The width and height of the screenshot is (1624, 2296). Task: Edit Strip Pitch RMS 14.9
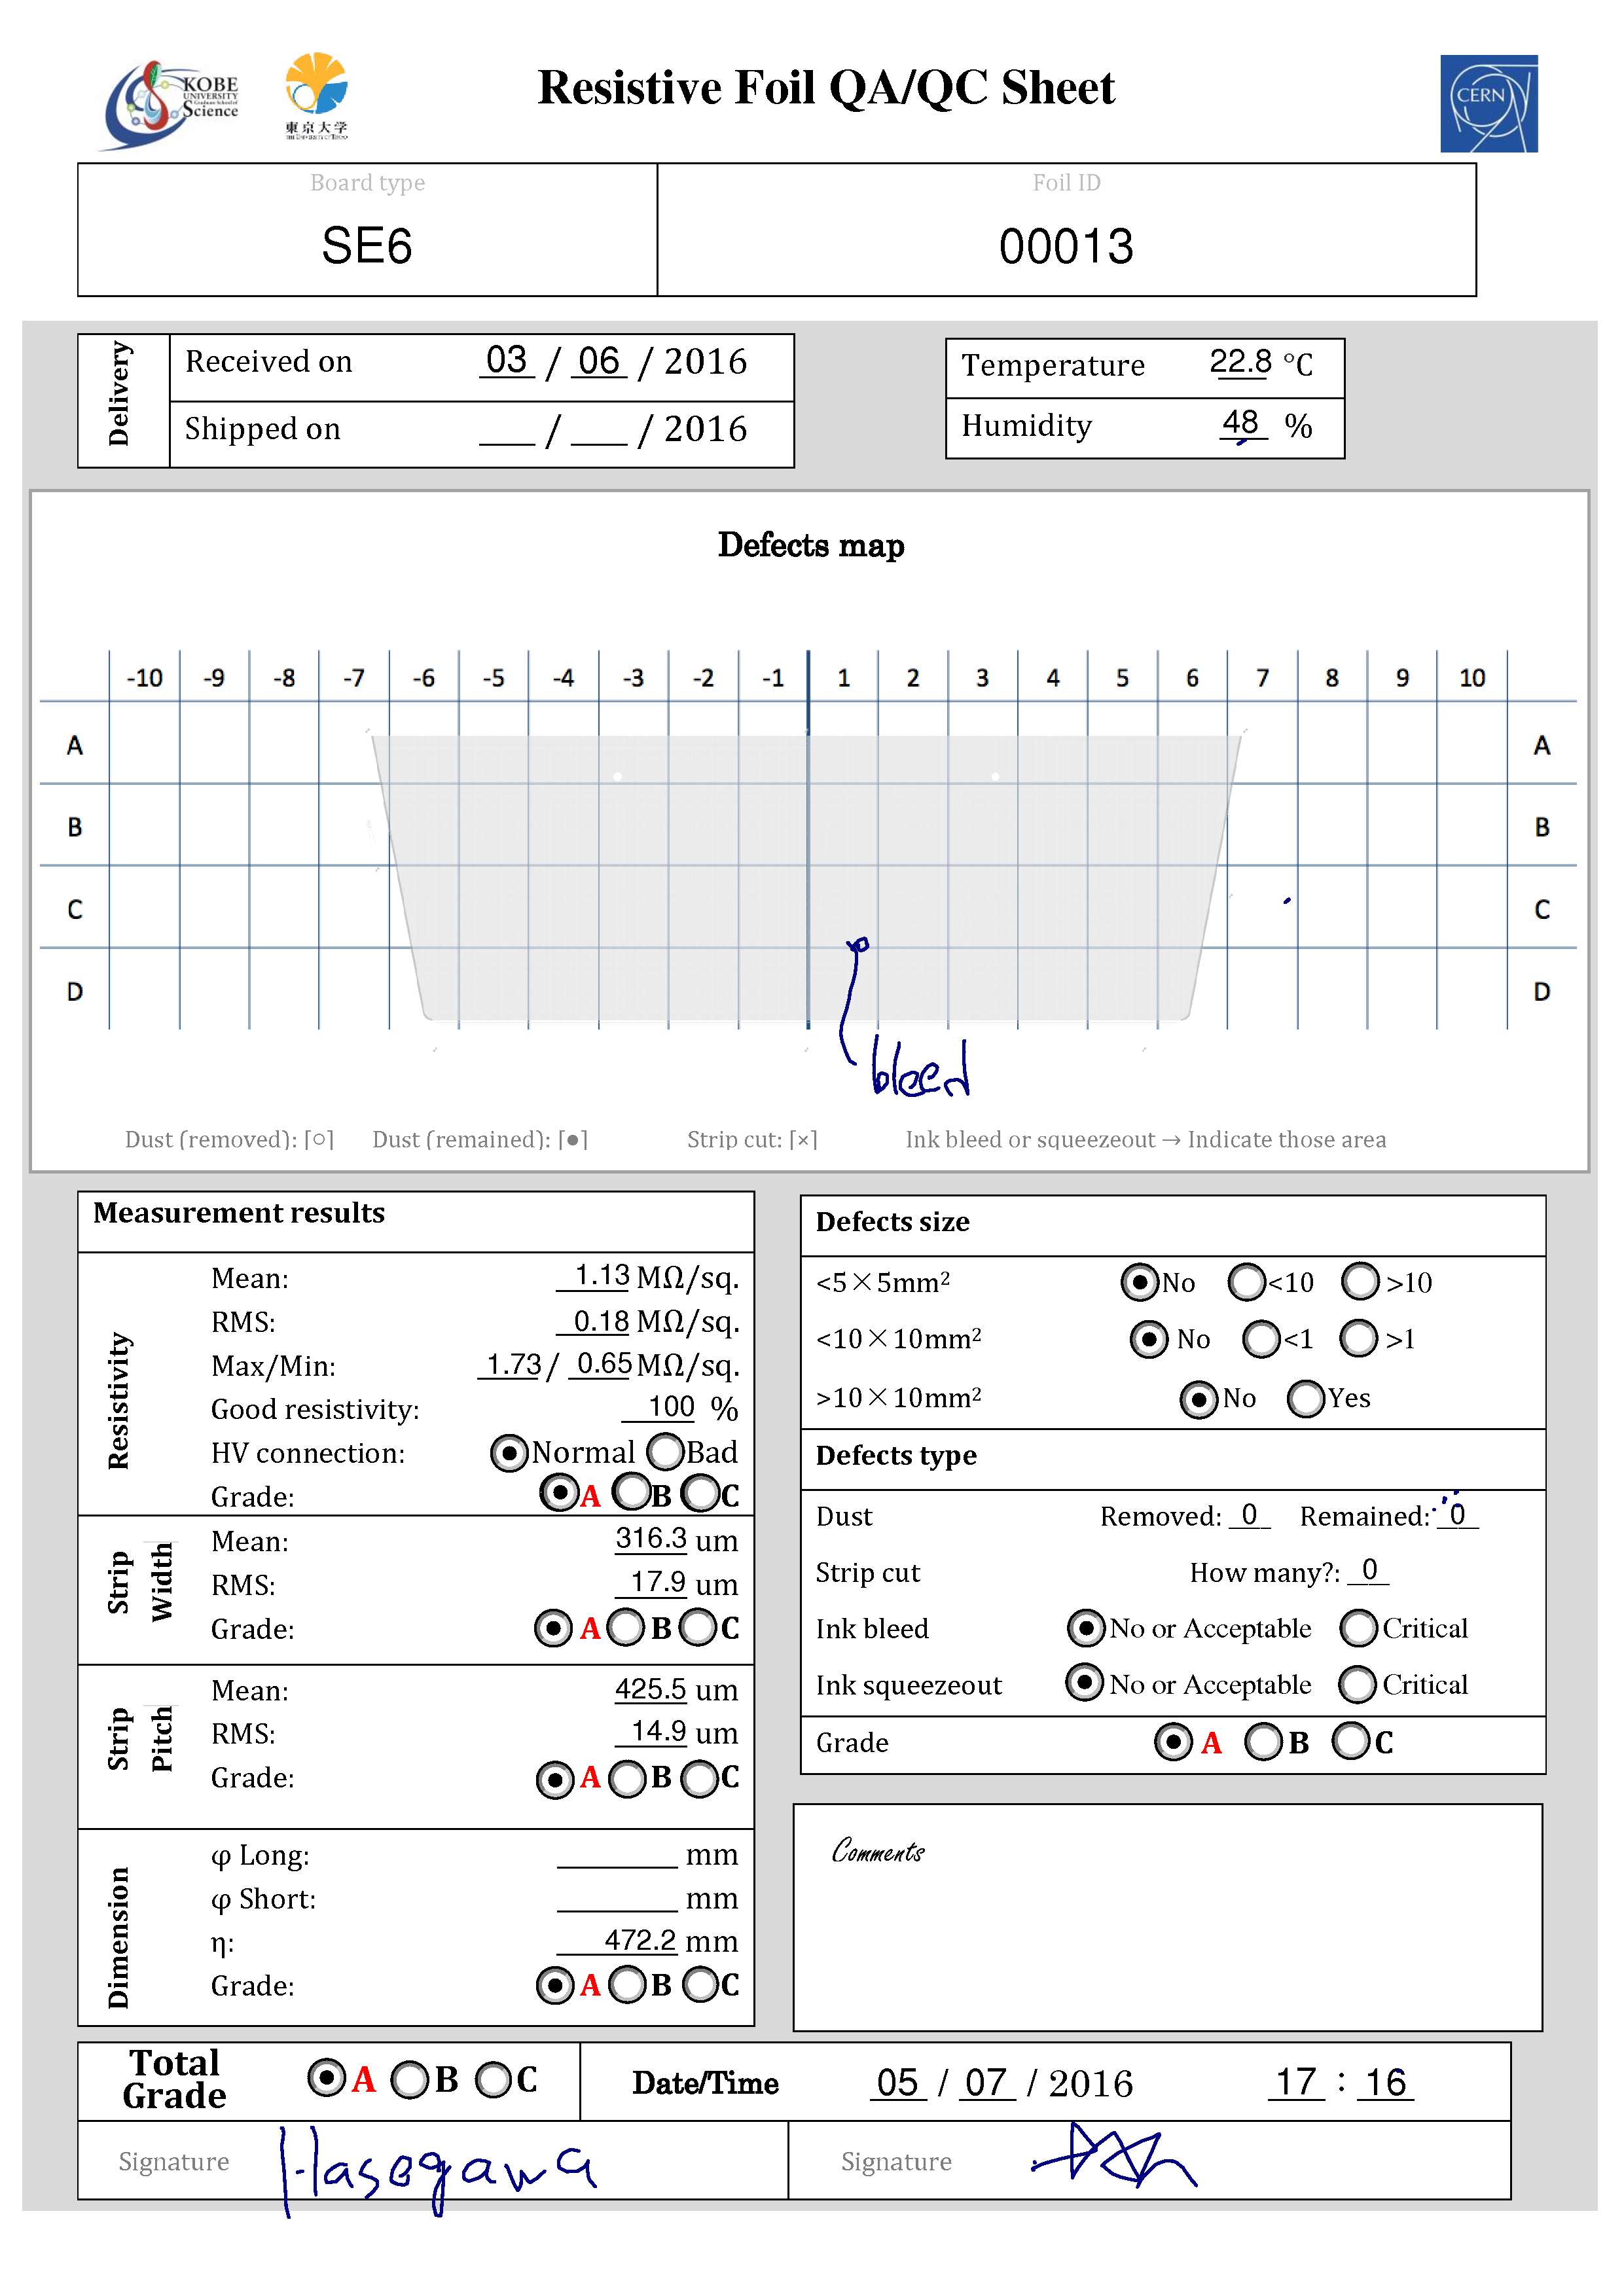(651, 1731)
